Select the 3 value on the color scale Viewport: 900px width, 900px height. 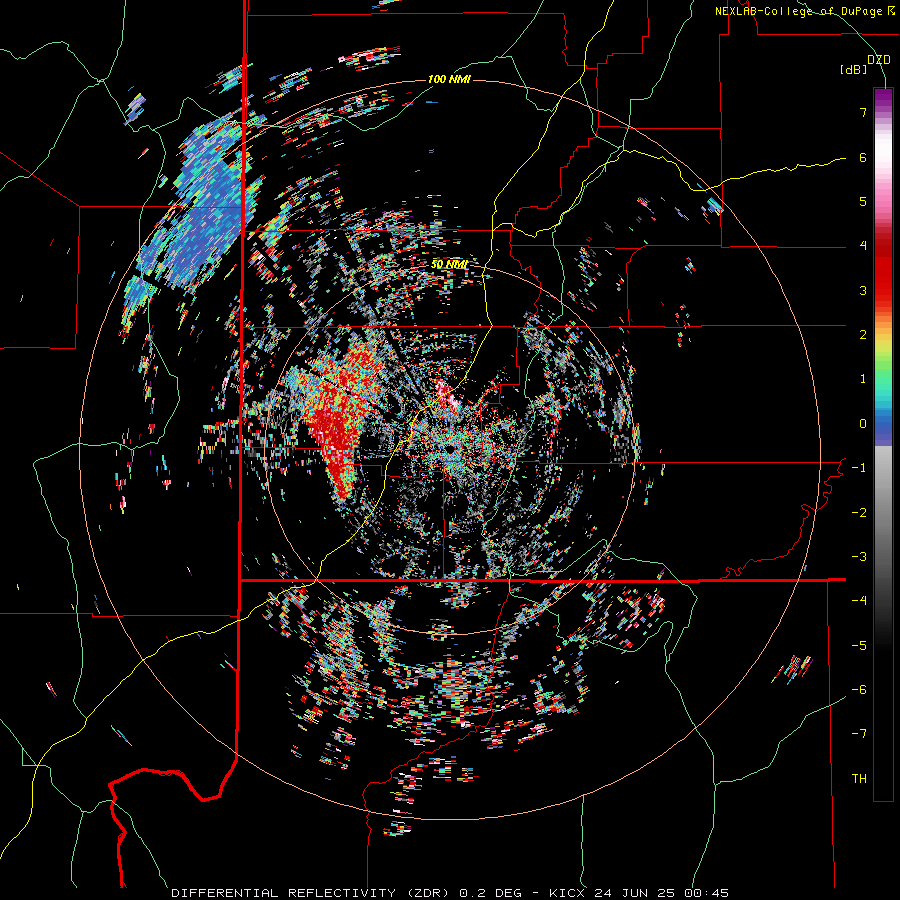863,290
